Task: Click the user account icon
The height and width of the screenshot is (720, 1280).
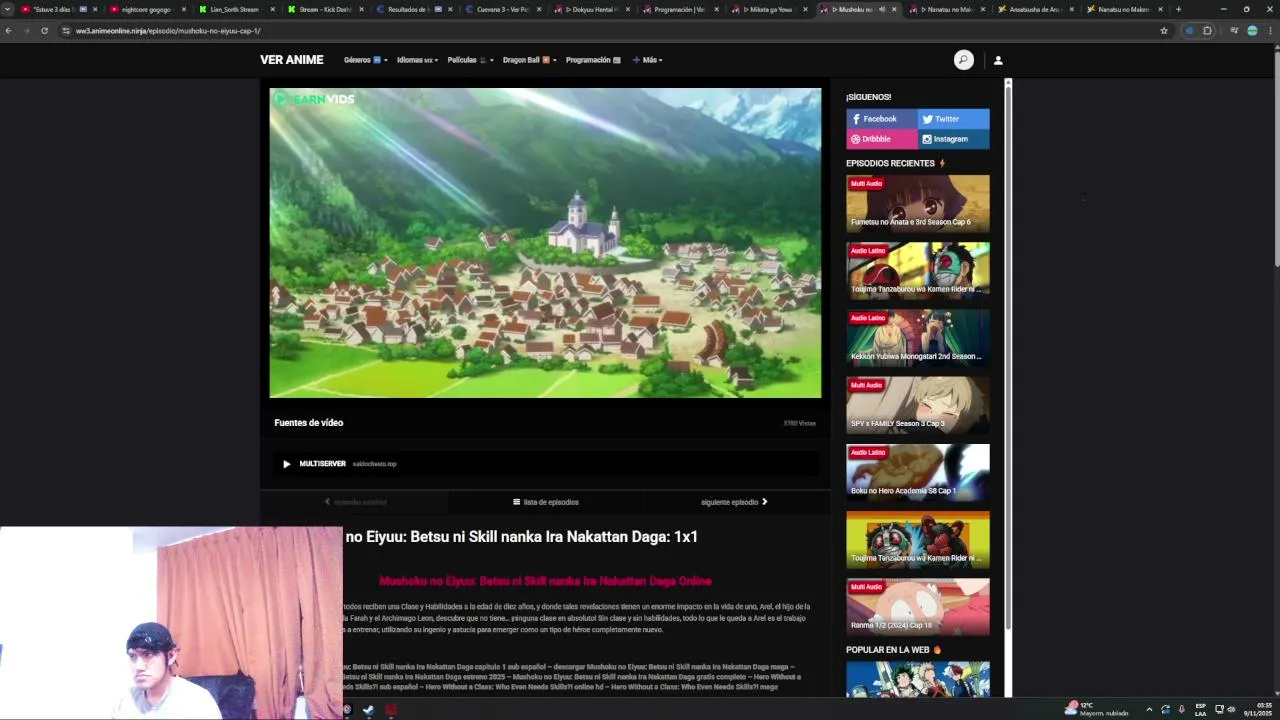Action: click(998, 60)
